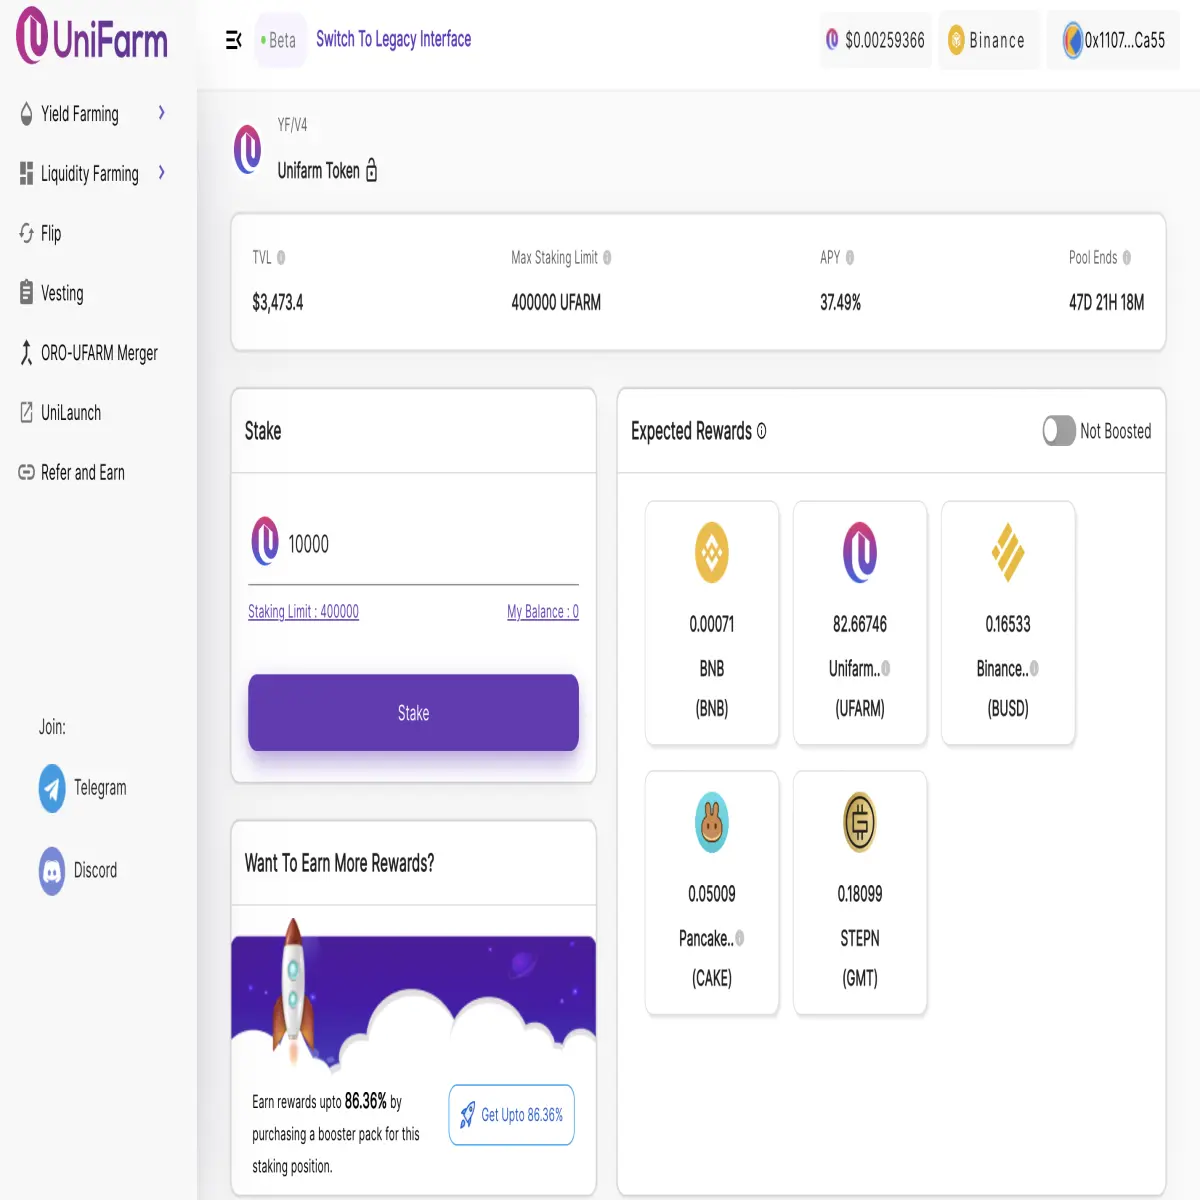This screenshot has height=1200, width=1200.
Task: Click the YF/V4 pool label
Action: 292,125
